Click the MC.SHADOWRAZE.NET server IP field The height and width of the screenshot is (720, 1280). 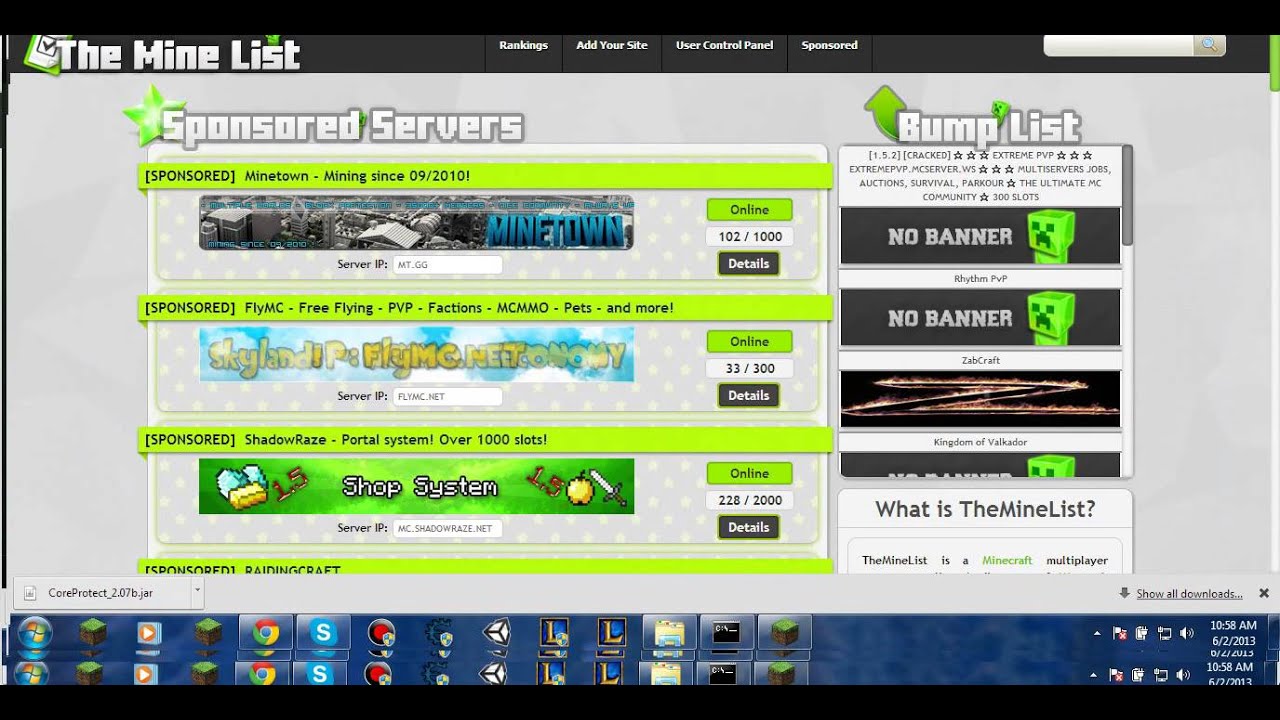click(447, 529)
